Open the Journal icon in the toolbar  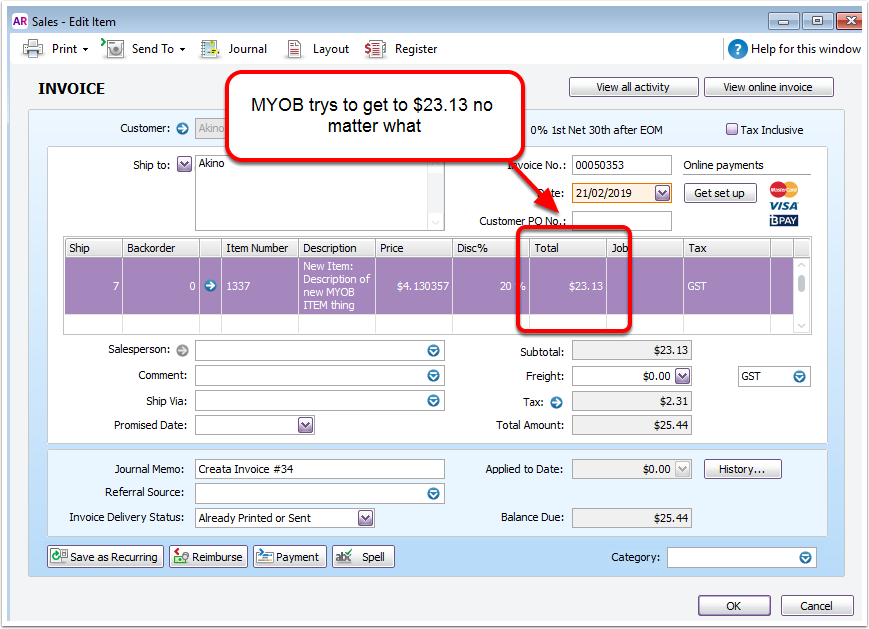[209, 49]
